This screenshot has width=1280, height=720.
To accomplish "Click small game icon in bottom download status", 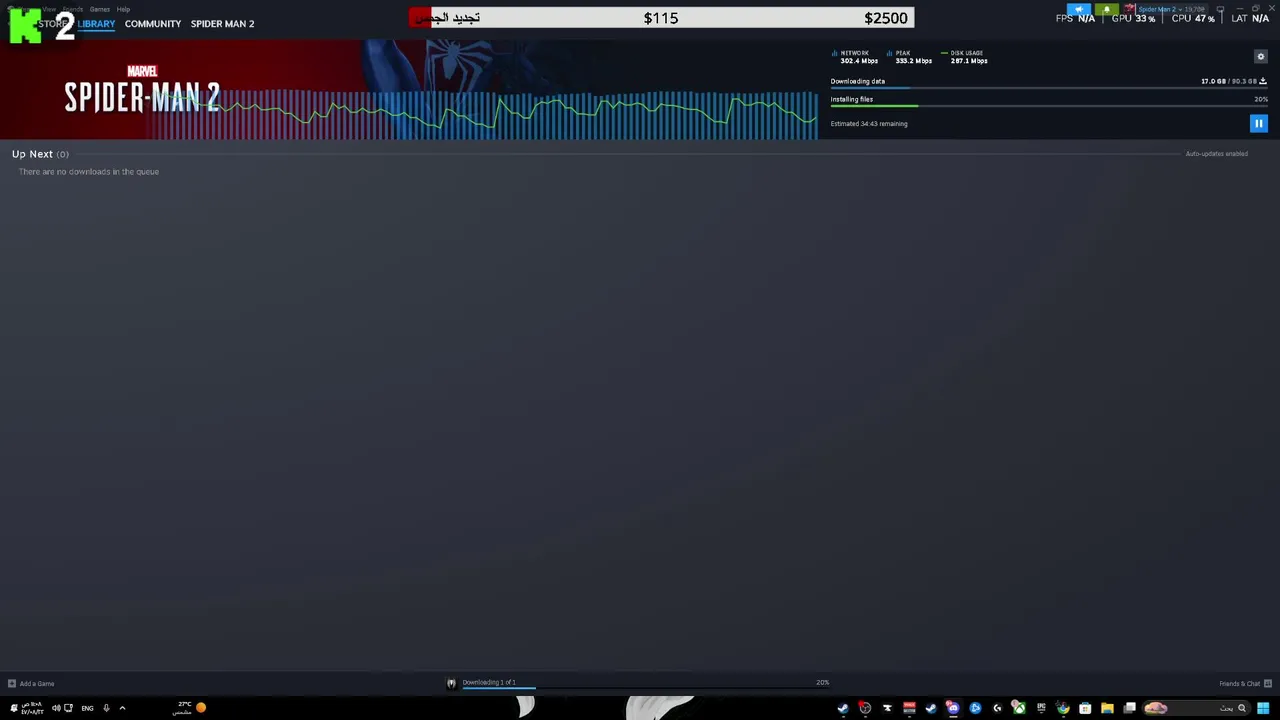I will (x=451, y=683).
